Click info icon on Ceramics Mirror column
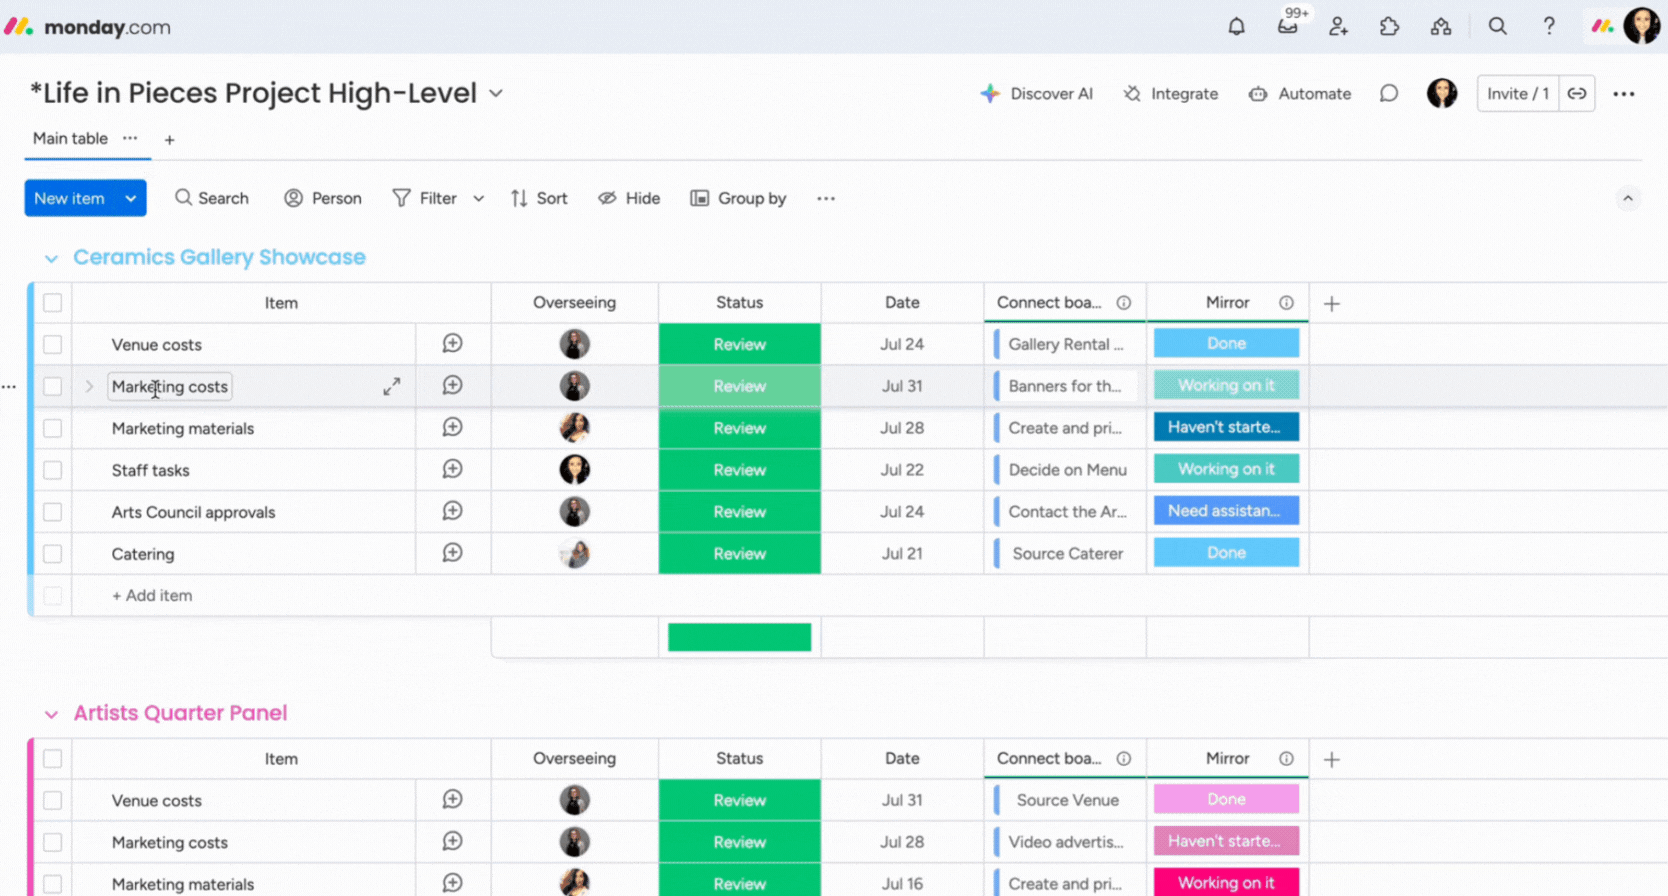1668x896 pixels. coord(1286,303)
